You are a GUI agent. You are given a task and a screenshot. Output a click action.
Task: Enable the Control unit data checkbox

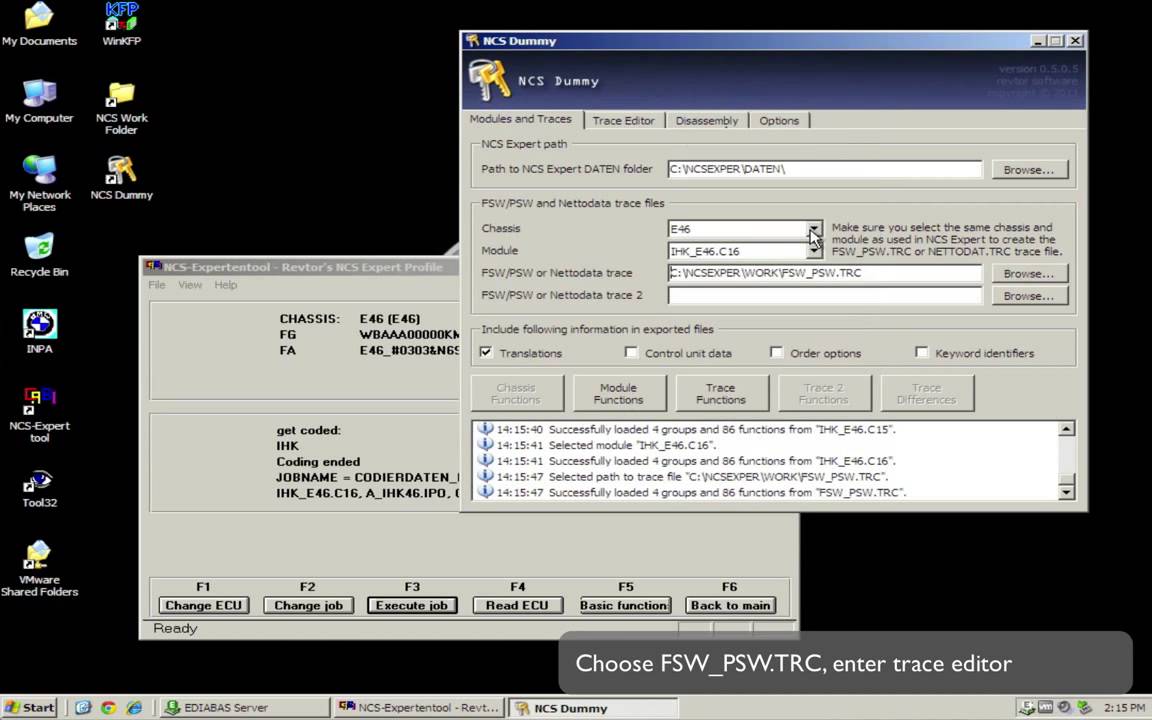[x=631, y=353]
